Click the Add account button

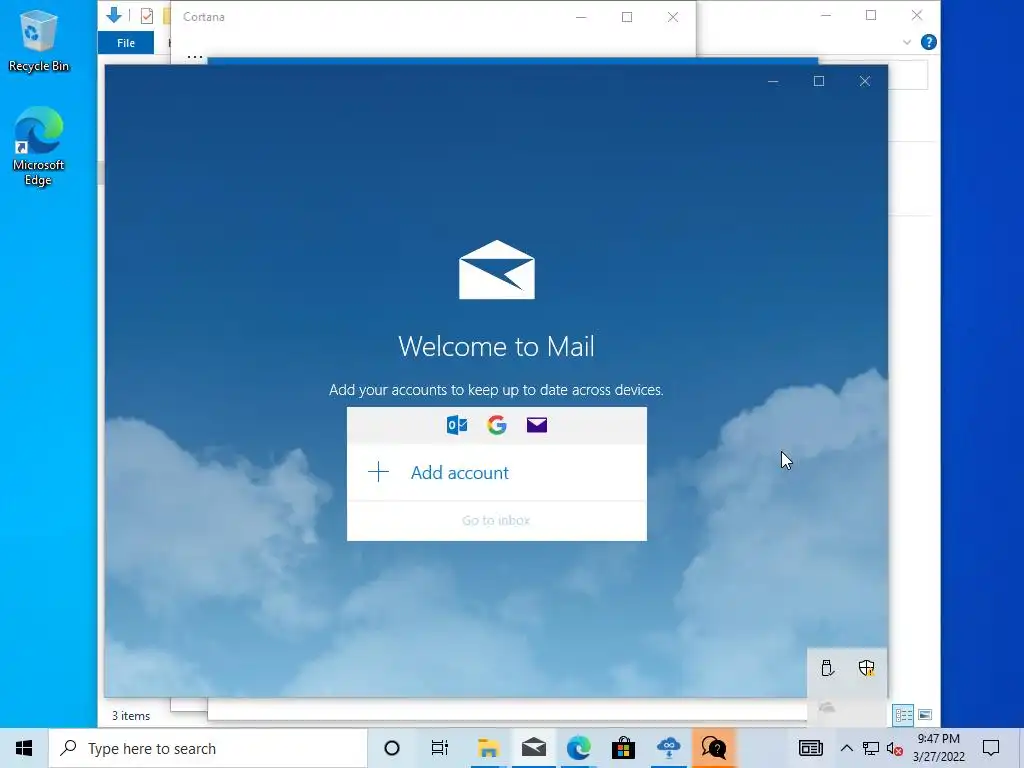(496, 472)
